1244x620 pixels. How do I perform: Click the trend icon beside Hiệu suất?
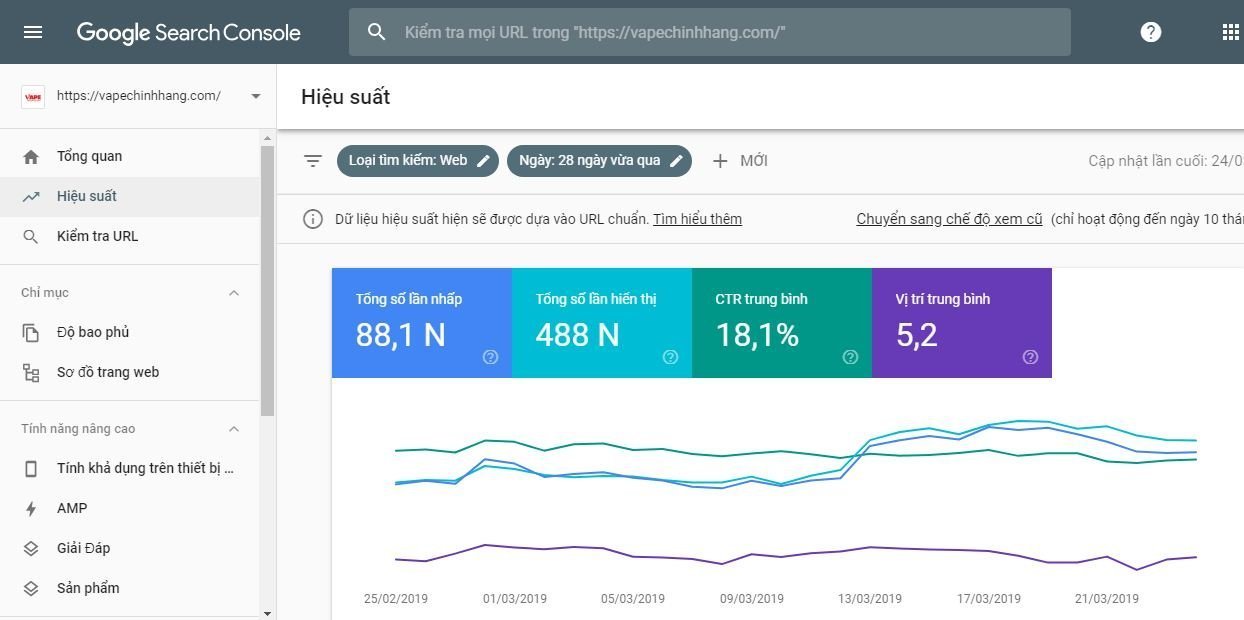tap(31, 196)
